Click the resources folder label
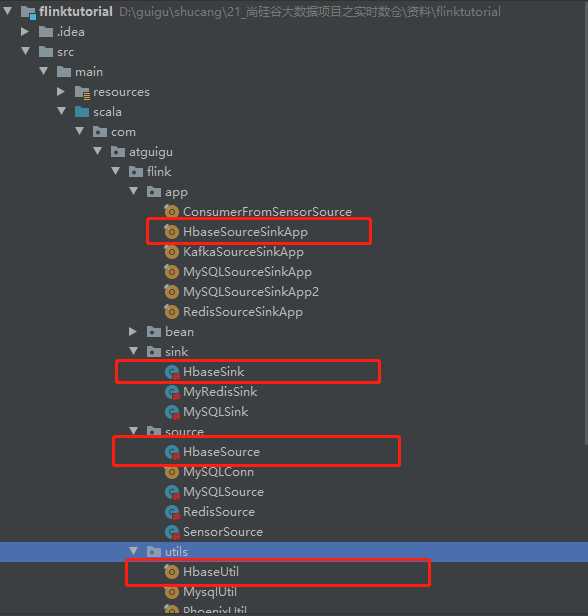Viewport: 588px width, 616px height. [x=122, y=92]
